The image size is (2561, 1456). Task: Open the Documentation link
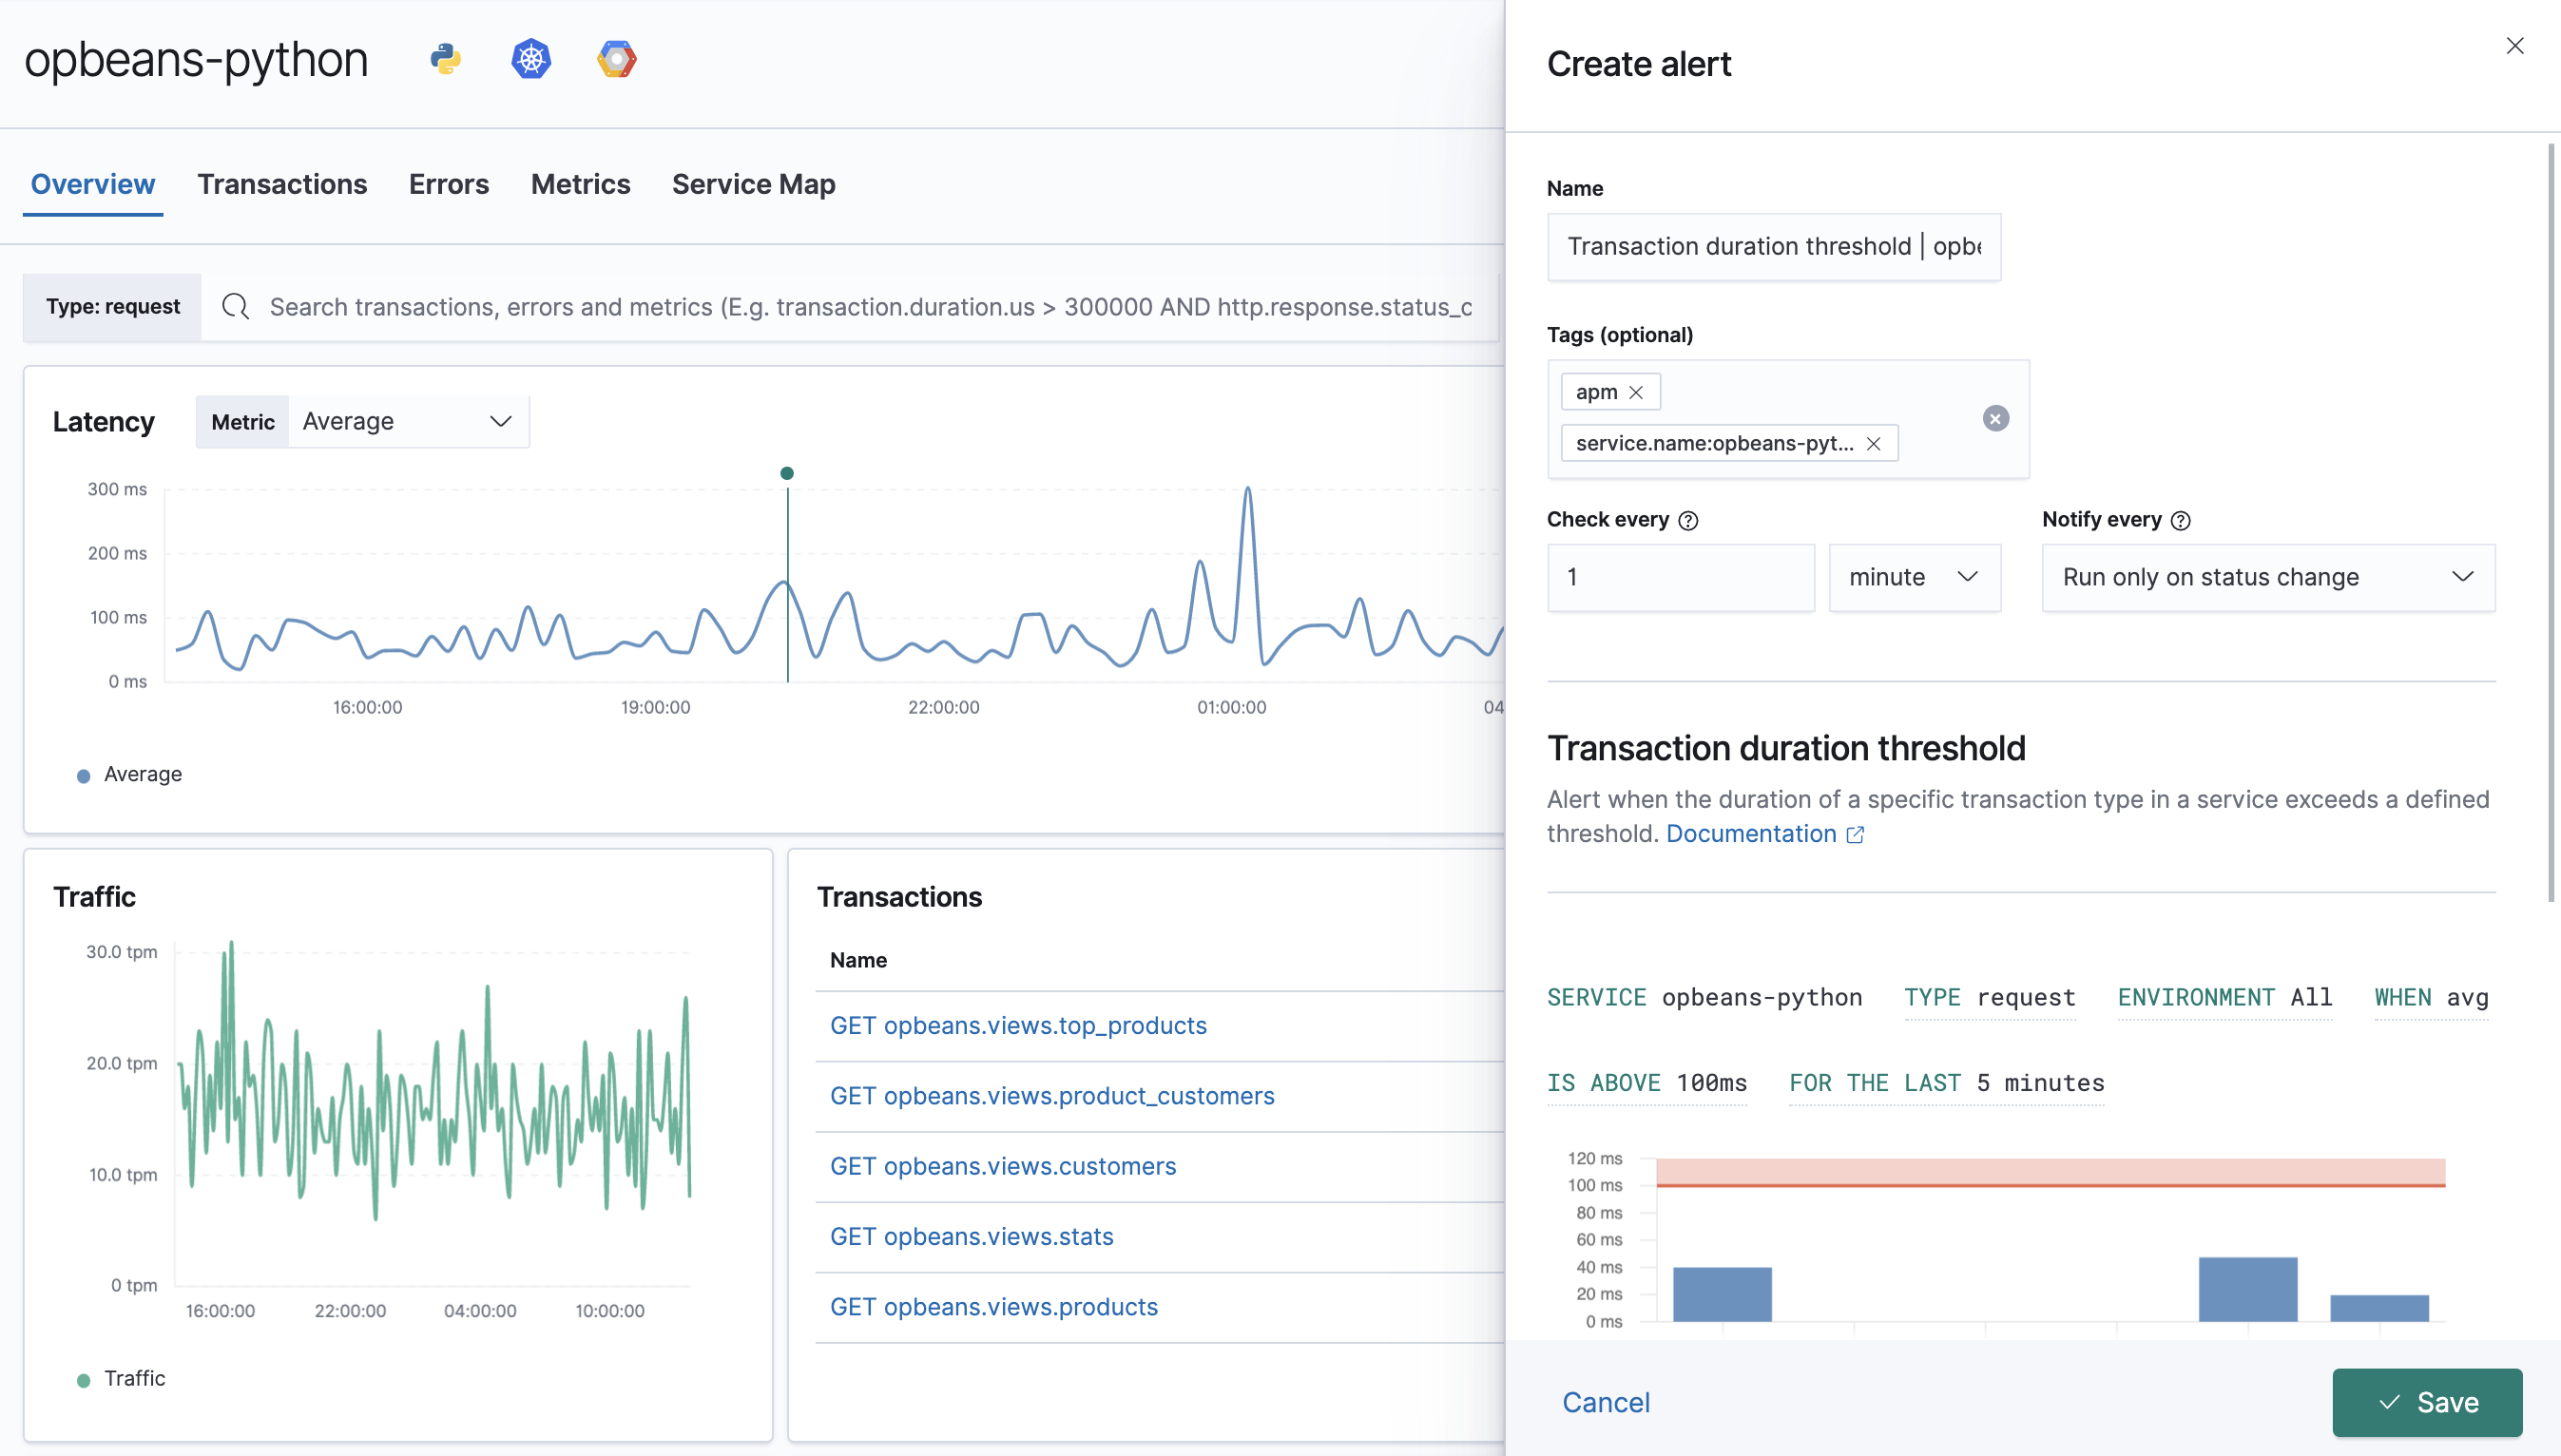1752,833
